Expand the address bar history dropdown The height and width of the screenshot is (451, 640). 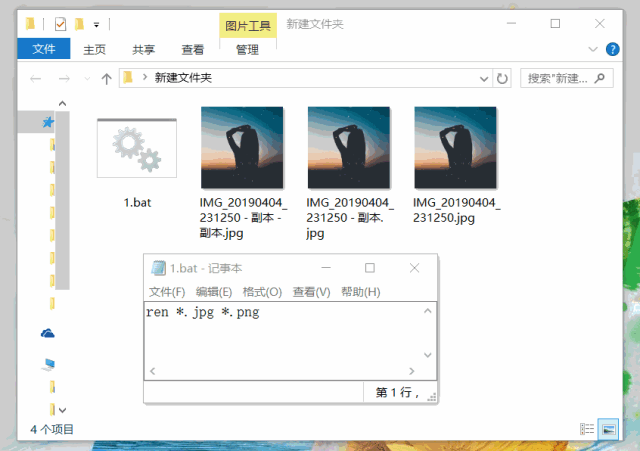coord(484,79)
